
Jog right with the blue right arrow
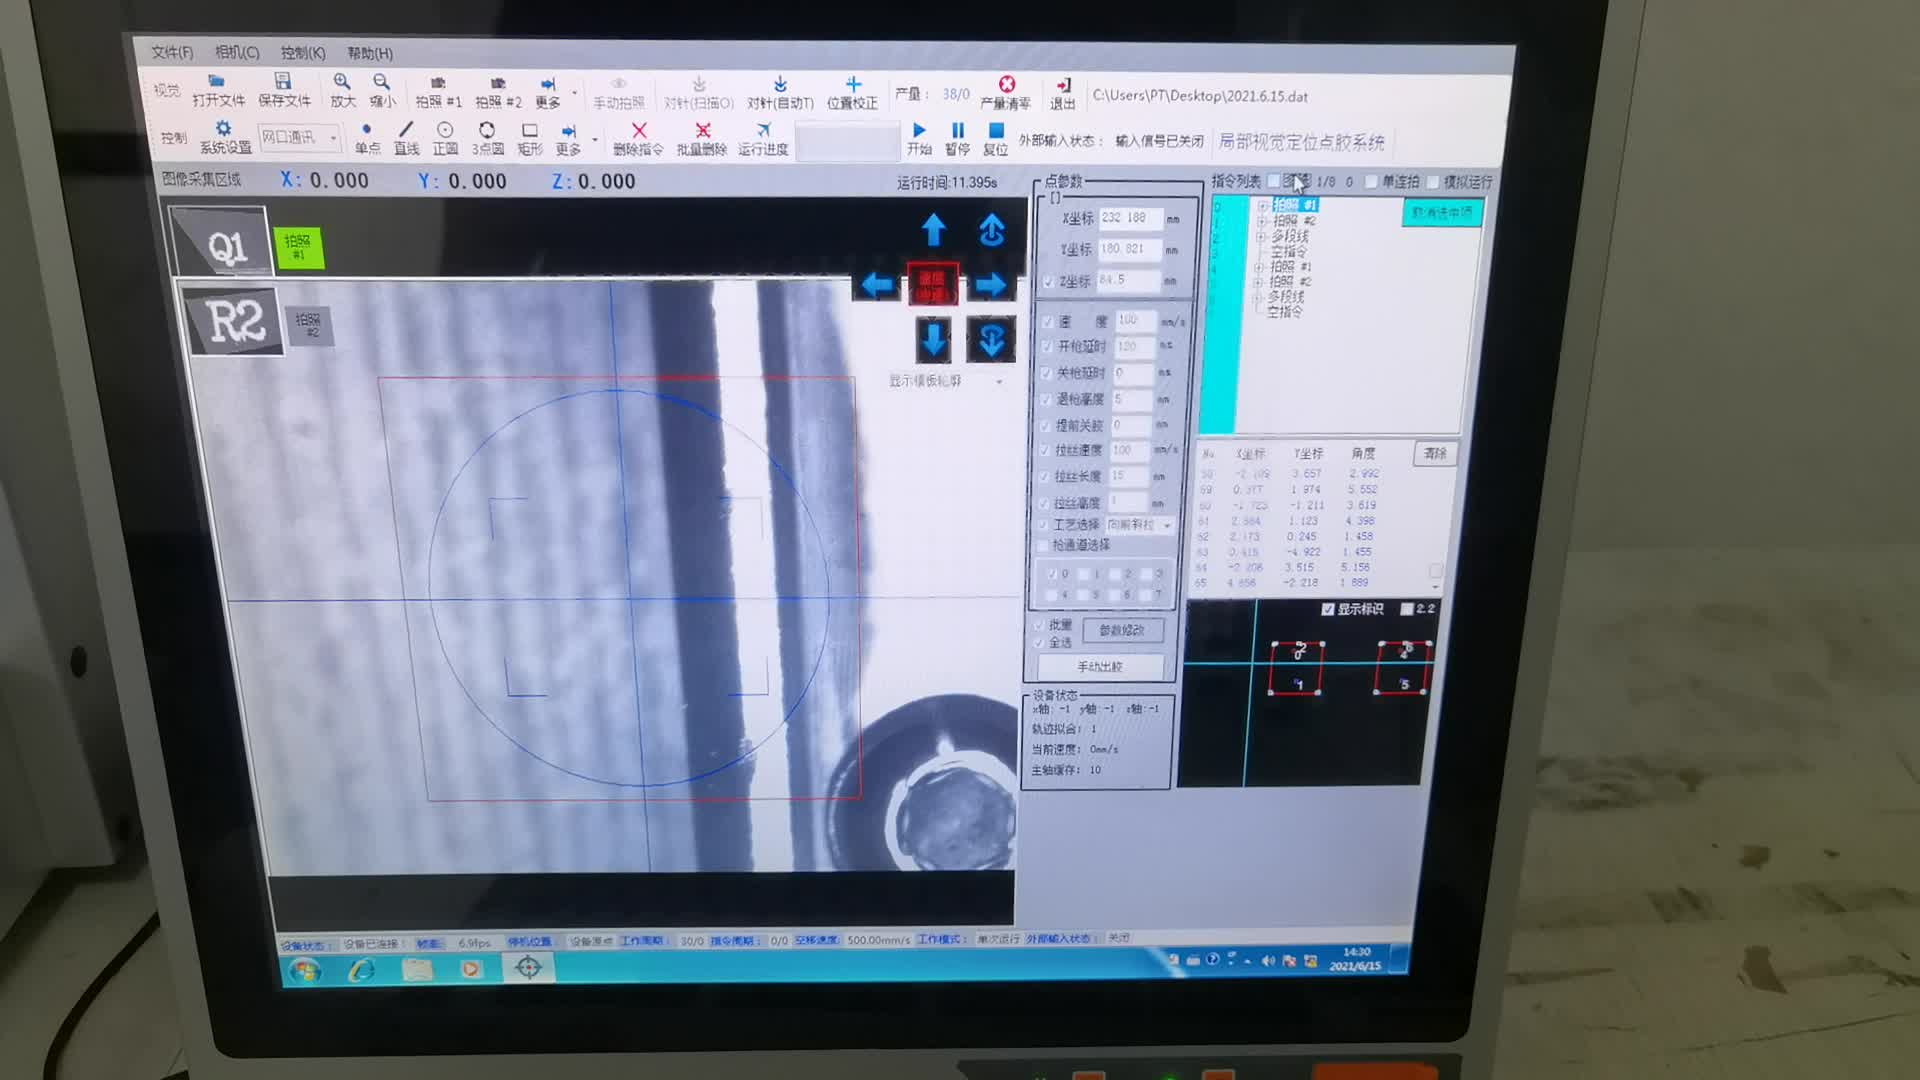(990, 285)
